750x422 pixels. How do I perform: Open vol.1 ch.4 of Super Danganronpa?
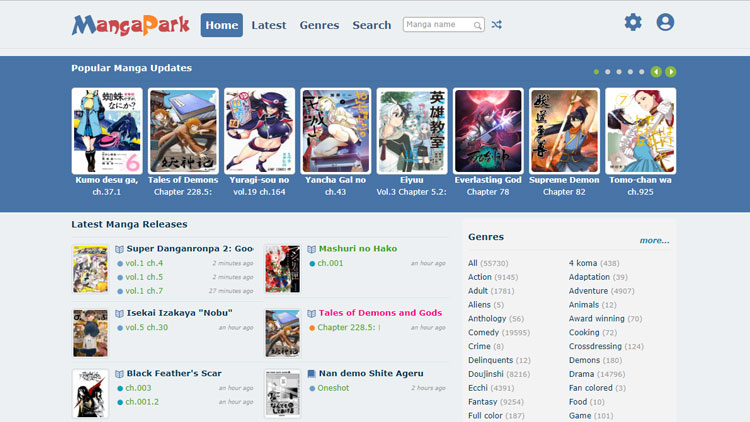click(x=144, y=263)
